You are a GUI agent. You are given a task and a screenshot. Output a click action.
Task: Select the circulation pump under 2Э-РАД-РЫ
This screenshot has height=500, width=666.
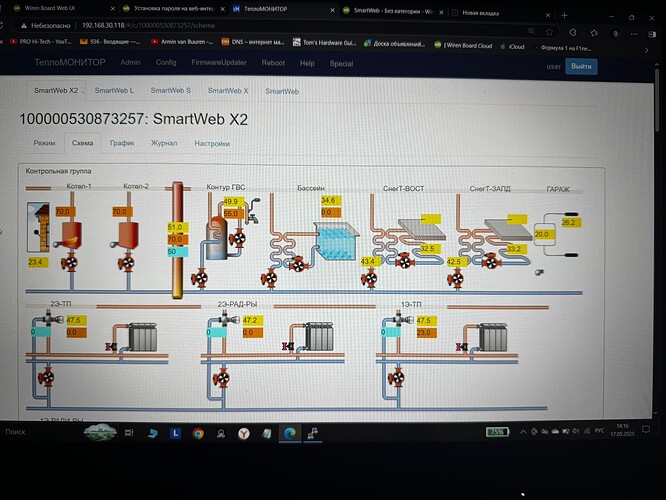pos(221,377)
